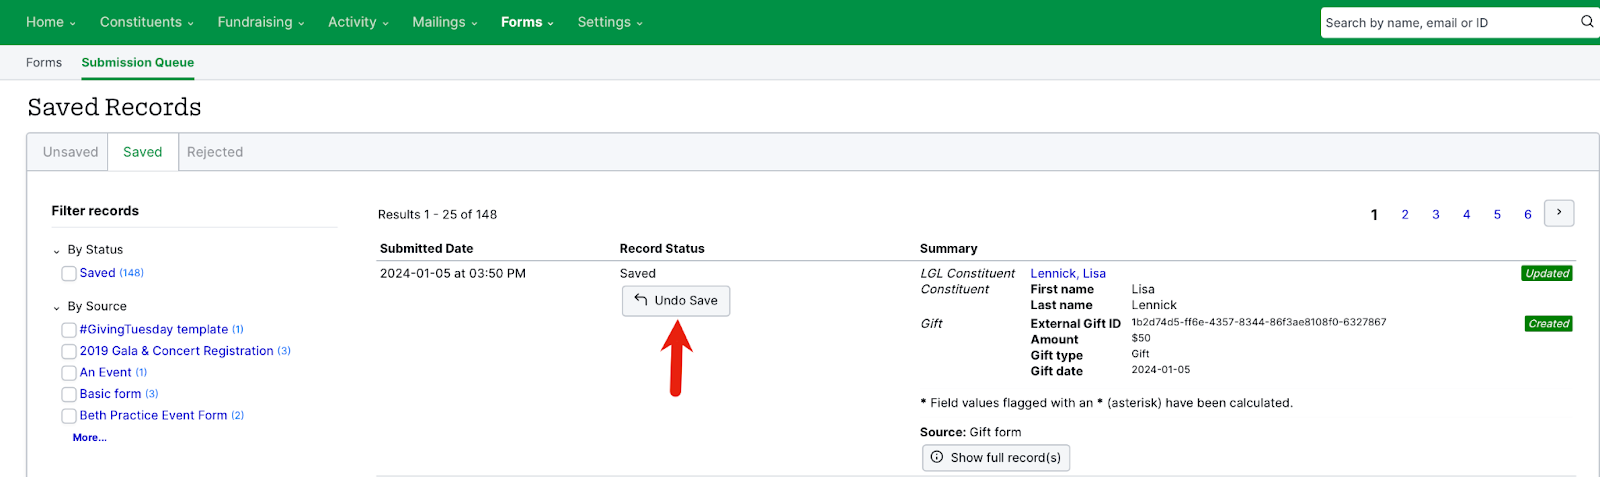1600x477 pixels.
Task: Go to next results page arrow
Action: pos(1559,213)
